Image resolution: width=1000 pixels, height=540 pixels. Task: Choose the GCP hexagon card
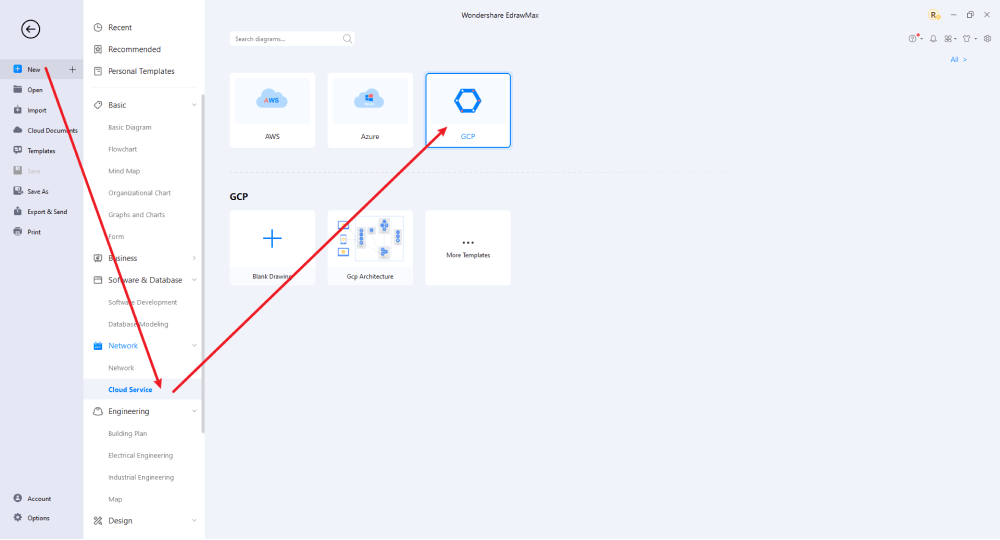coord(468,110)
